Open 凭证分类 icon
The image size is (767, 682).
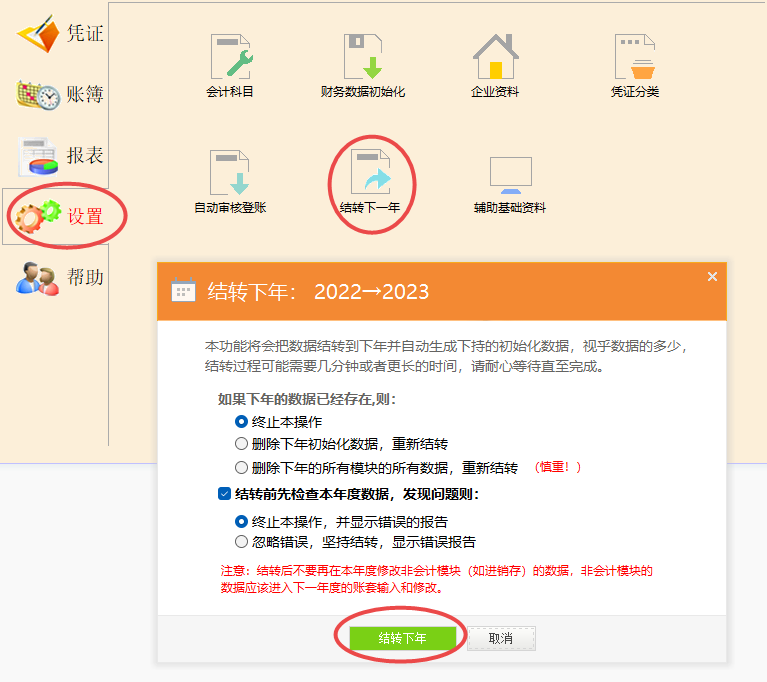click(x=634, y=66)
